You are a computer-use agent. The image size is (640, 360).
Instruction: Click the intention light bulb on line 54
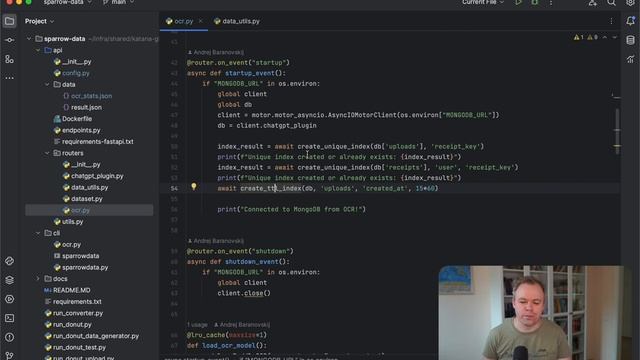pyautogui.click(x=194, y=187)
